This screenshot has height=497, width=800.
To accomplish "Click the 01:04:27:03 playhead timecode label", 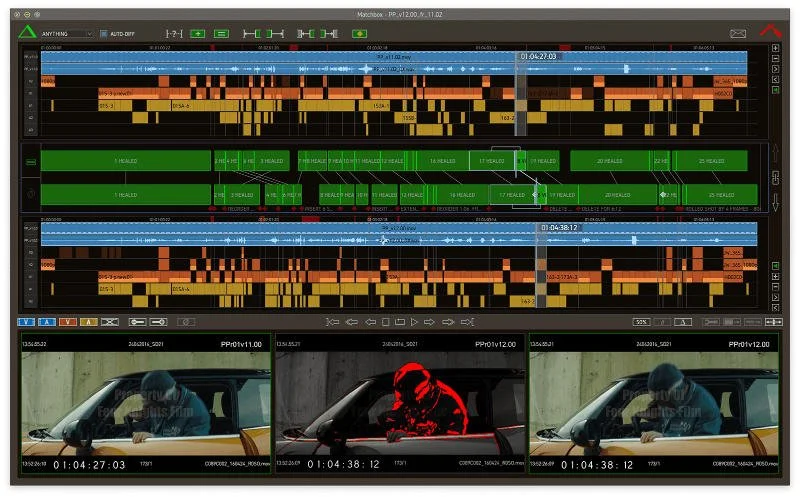I will coord(539,56).
